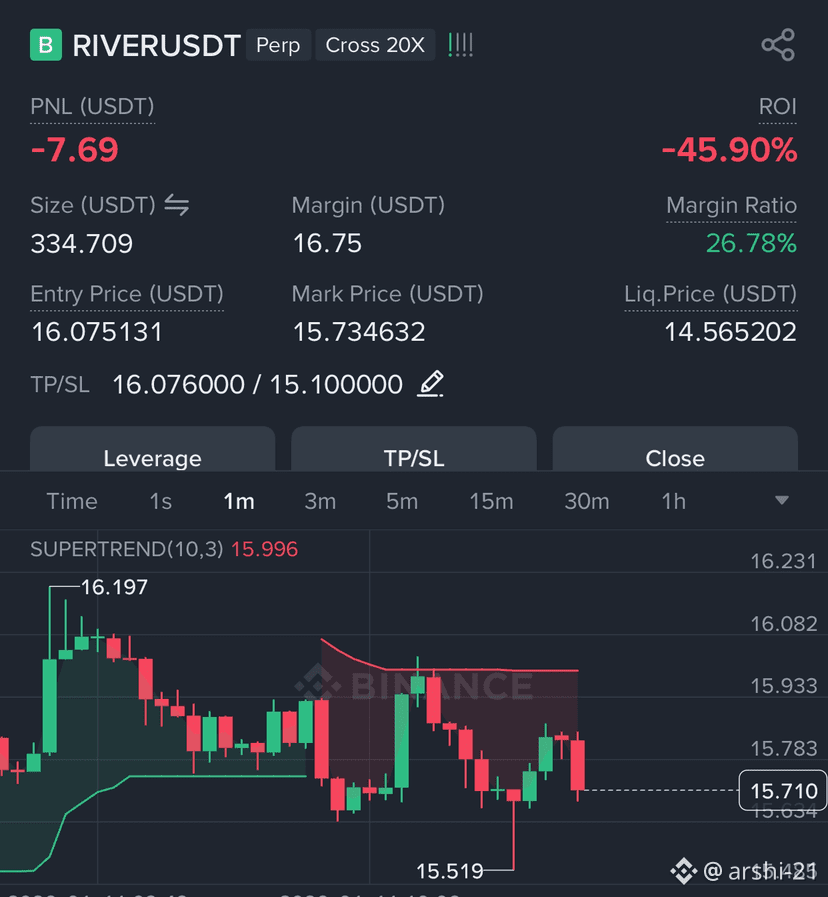Screen dimensions: 828x897
Task: Tap the Margin Ratio label
Action: click(731, 205)
